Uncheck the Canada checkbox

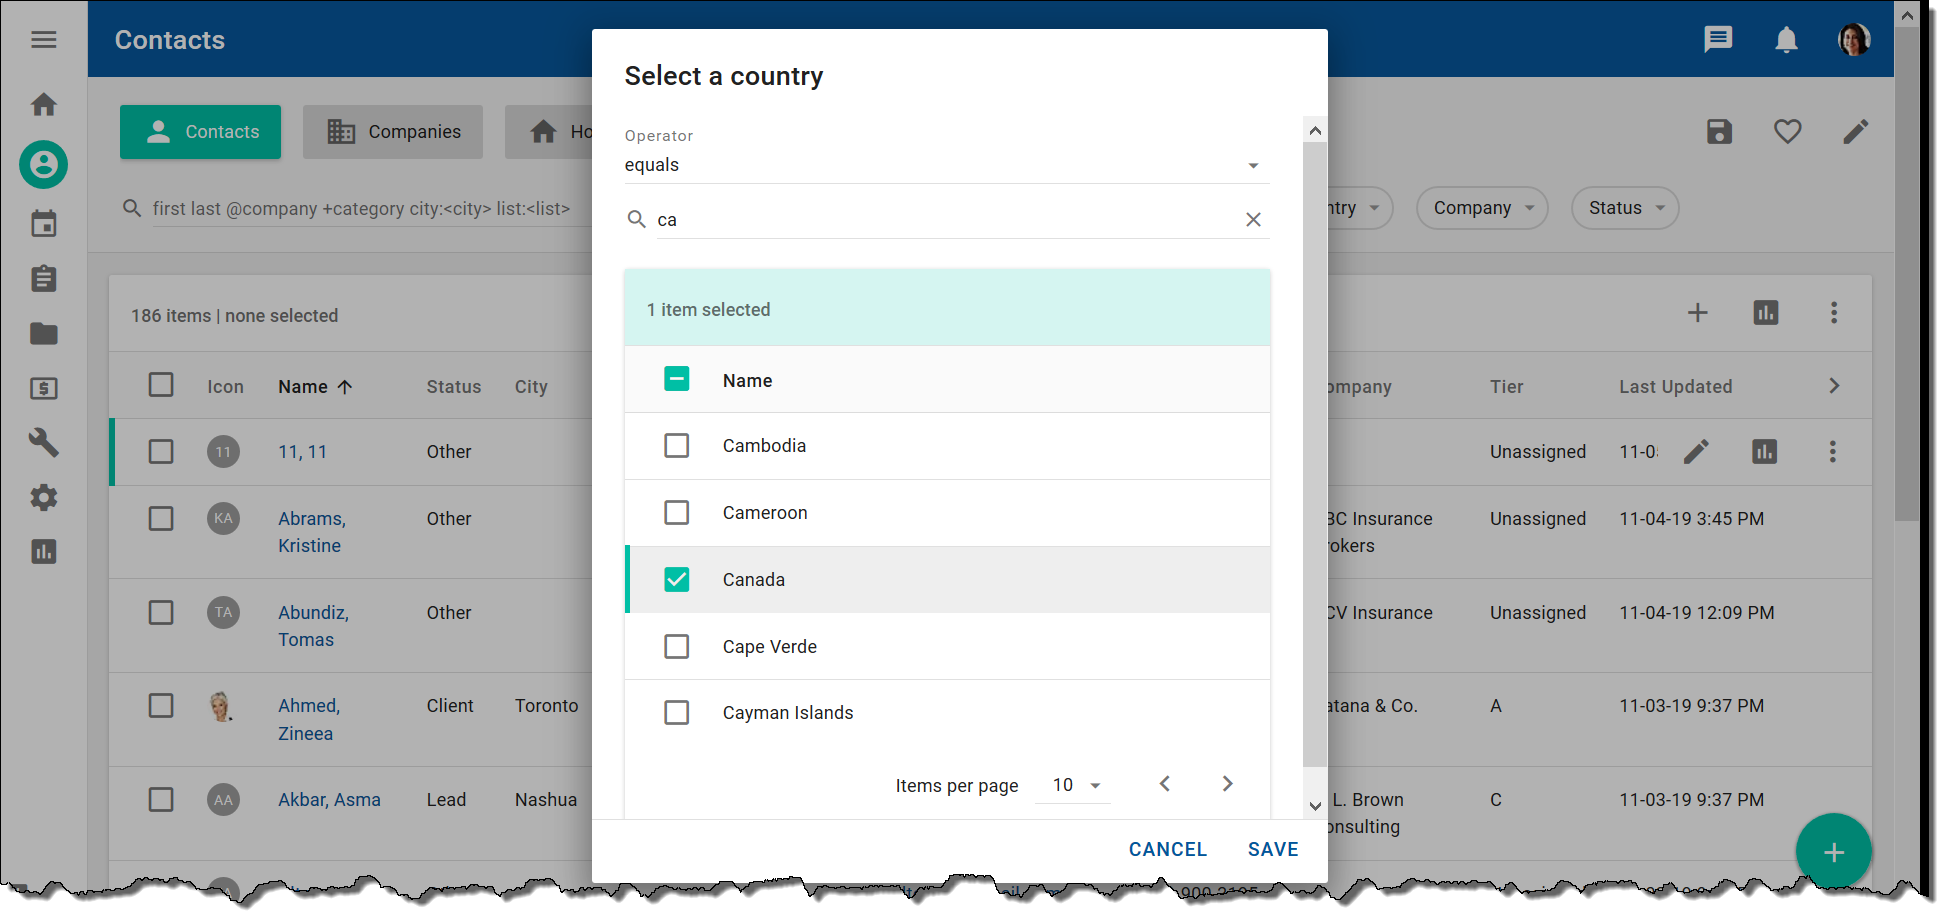point(677,579)
